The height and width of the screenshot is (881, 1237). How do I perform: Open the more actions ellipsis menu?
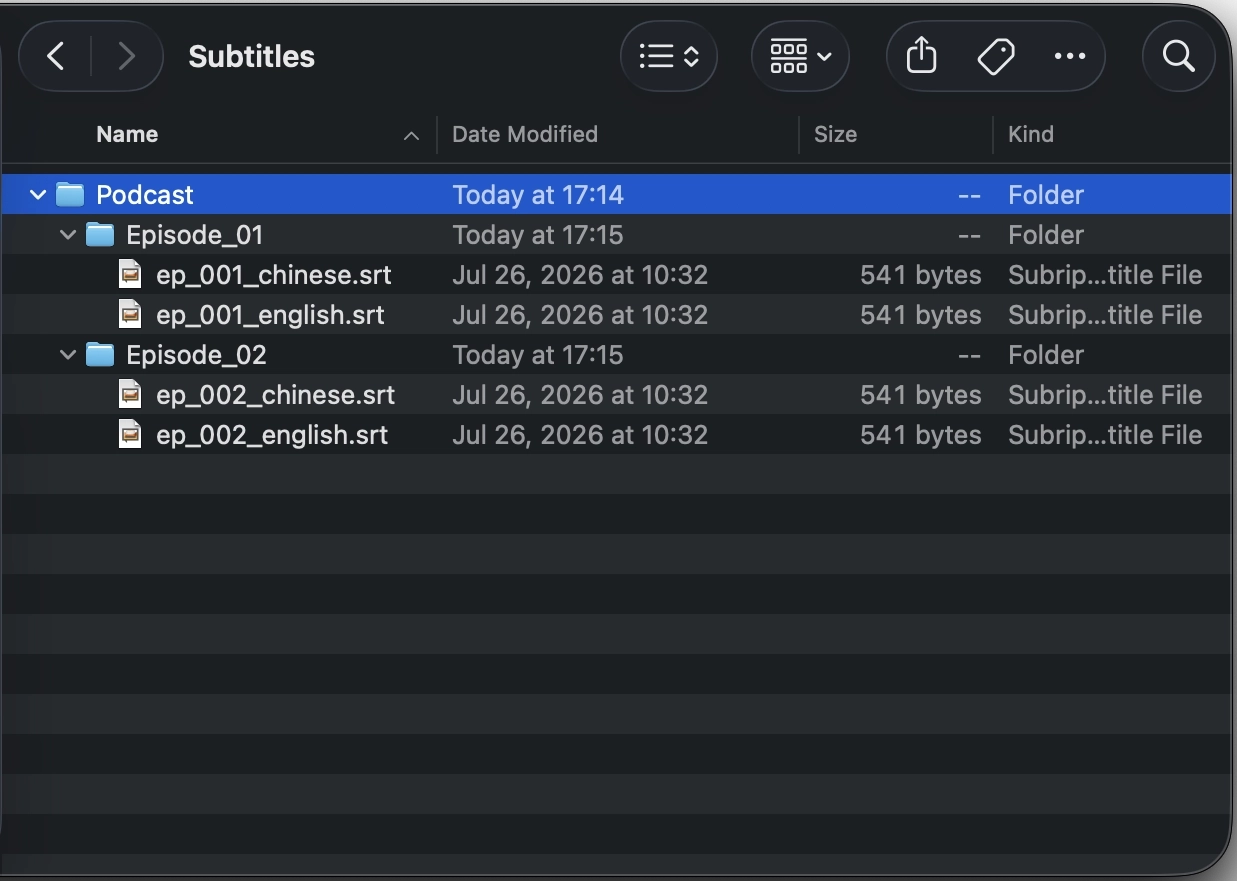1070,57
